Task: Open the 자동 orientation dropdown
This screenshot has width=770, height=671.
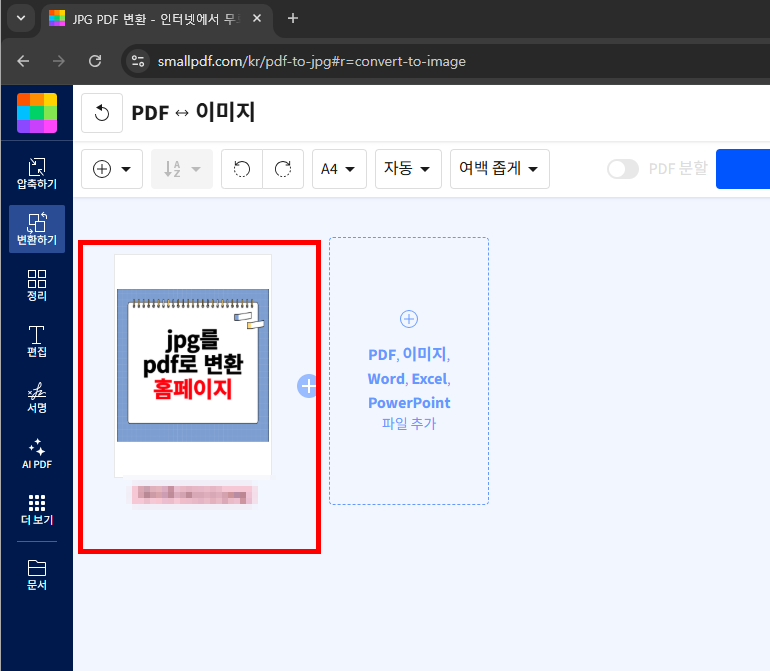Action: point(408,169)
